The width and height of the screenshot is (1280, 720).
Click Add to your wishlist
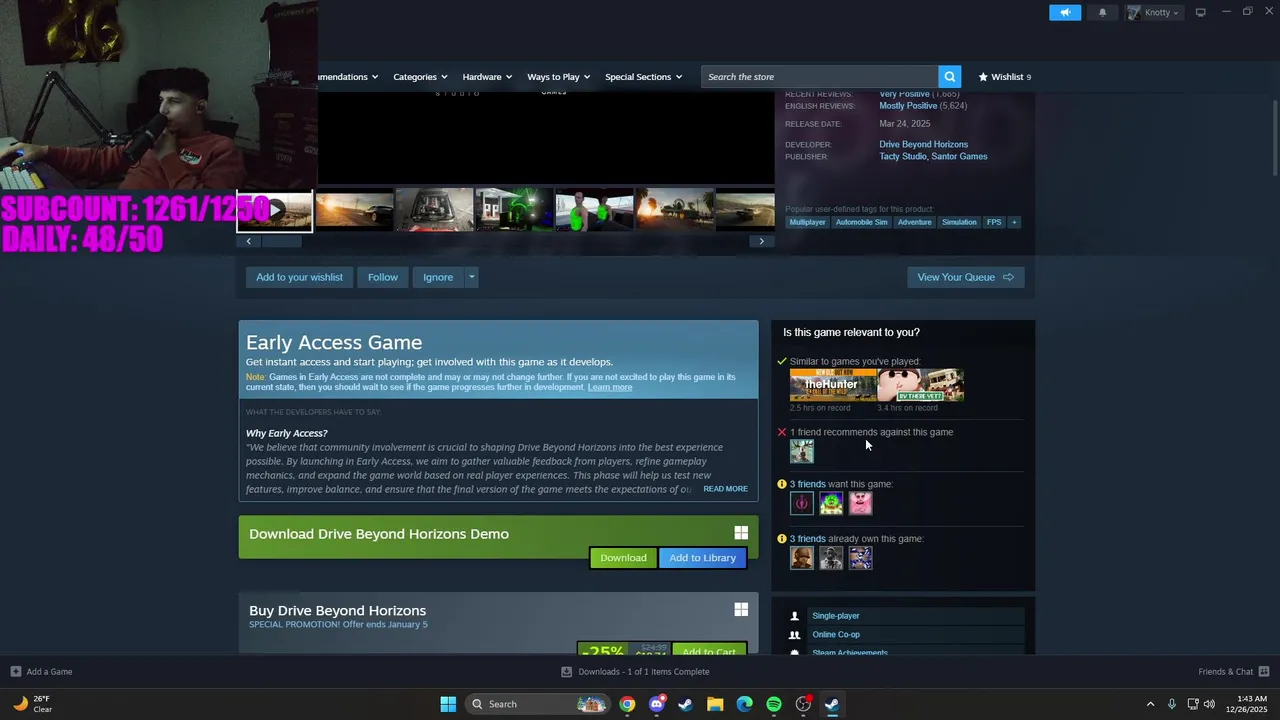(299, 277)
